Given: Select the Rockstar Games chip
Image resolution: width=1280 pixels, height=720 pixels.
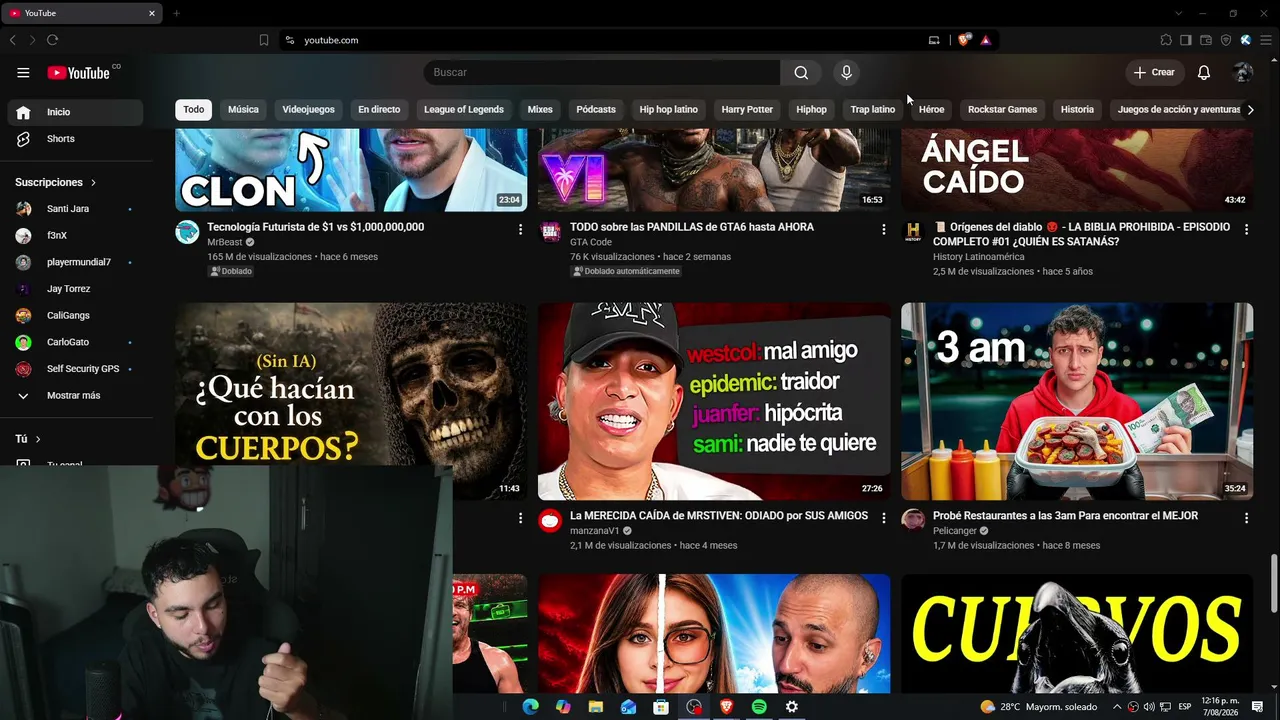Looking at the screenshot, I should 1002,110.
